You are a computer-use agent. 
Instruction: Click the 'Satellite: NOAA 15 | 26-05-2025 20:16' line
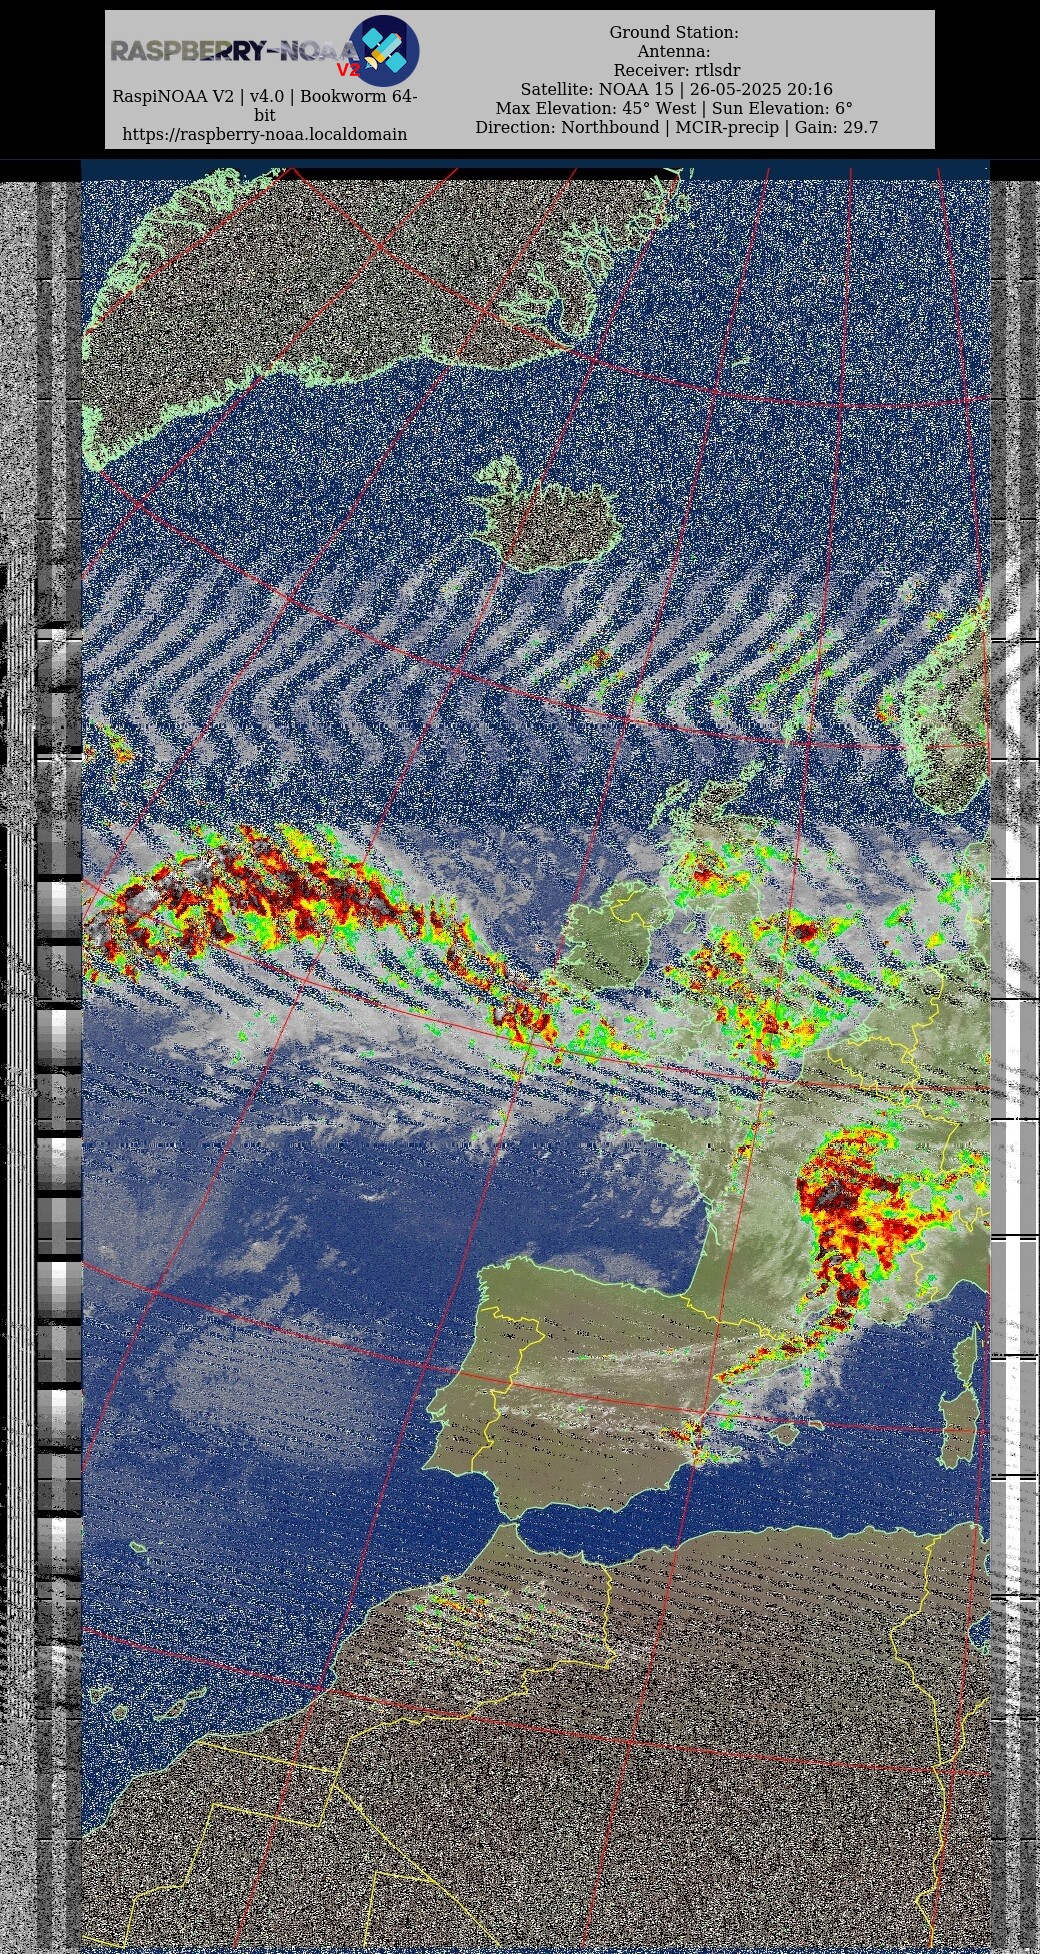click(x=676, y=89)
